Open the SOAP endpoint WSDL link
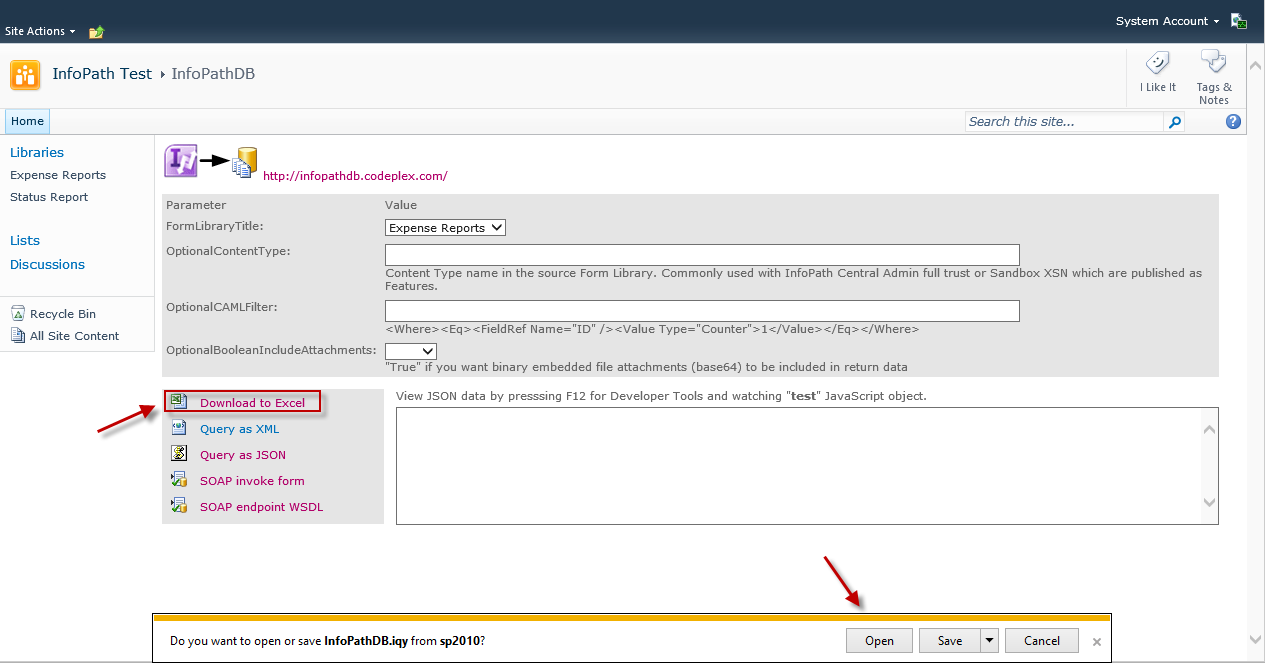 261,507
